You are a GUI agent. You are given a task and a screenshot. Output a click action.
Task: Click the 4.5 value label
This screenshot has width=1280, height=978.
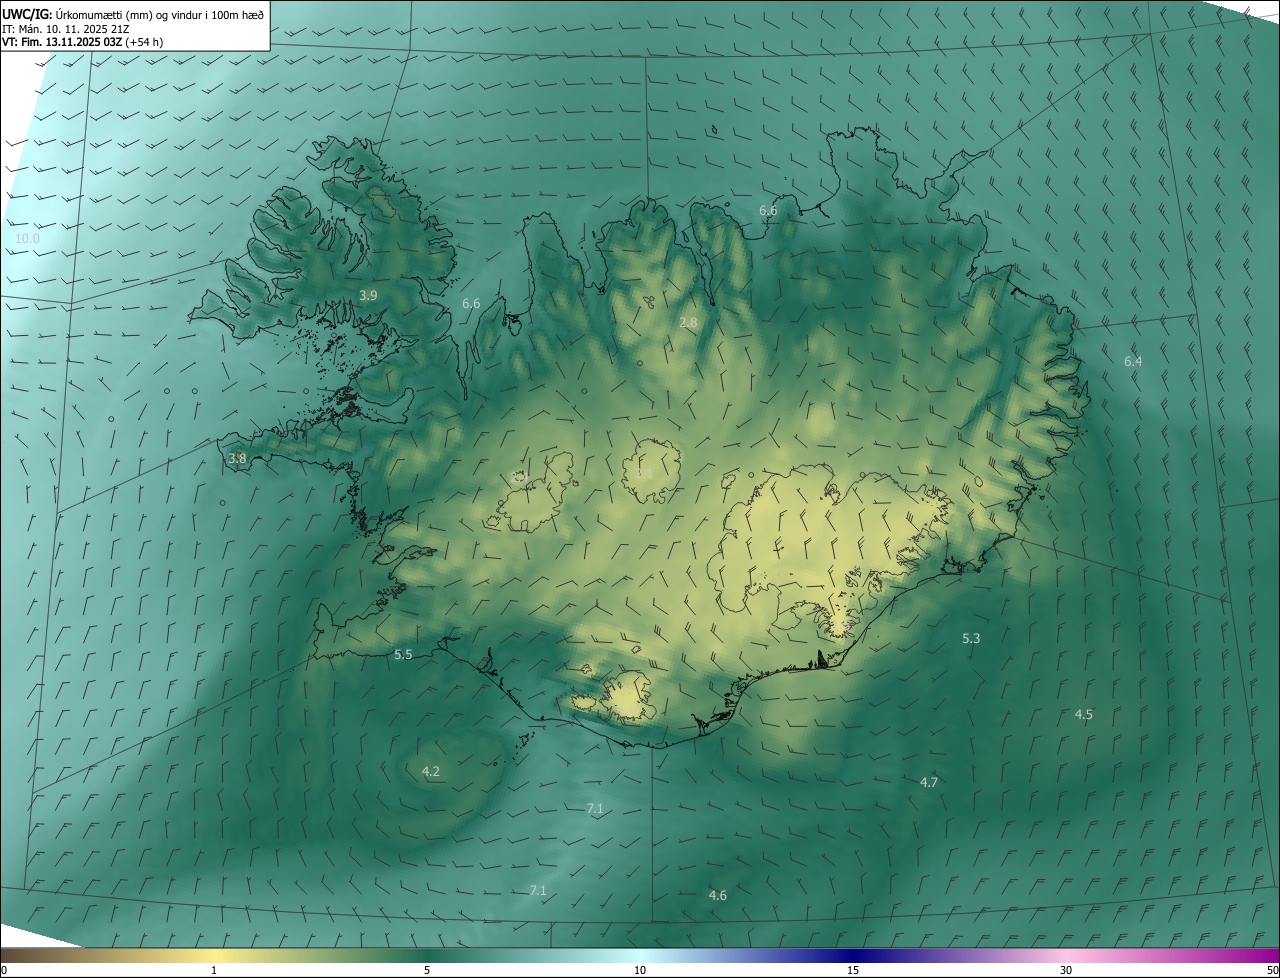tap(1084, 714)
